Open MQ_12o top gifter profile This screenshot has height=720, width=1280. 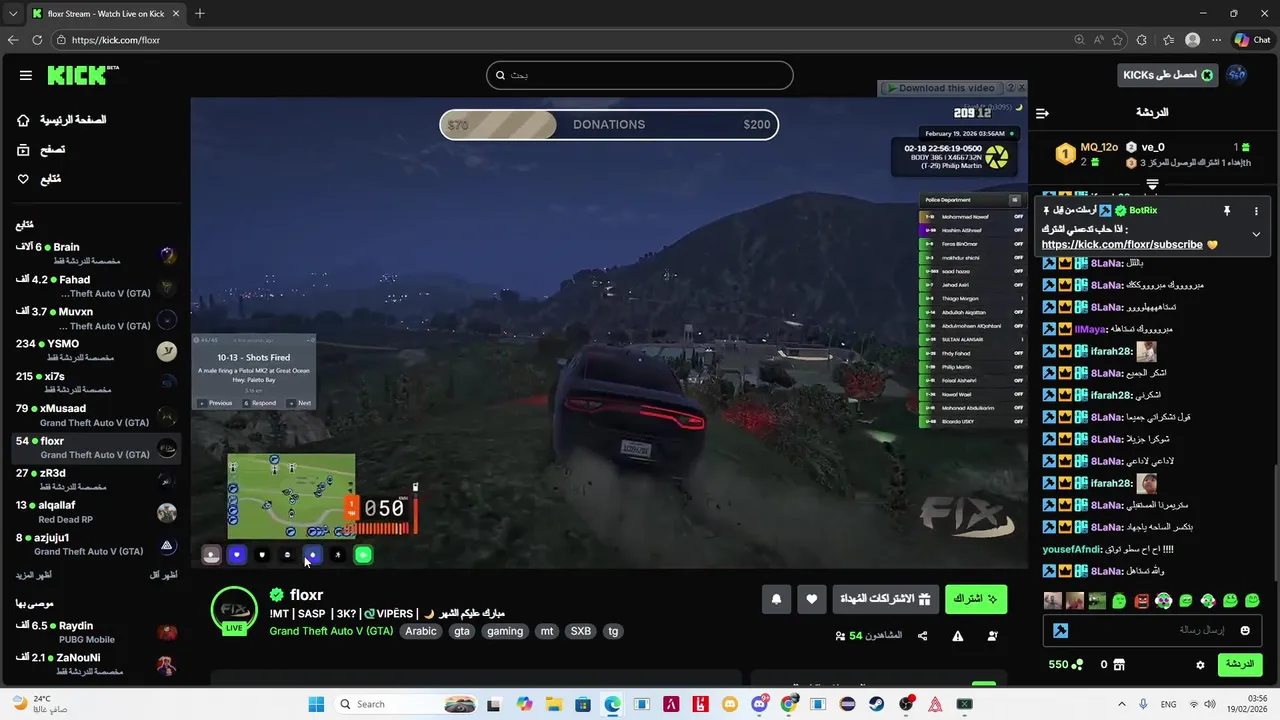[1098, 148]
